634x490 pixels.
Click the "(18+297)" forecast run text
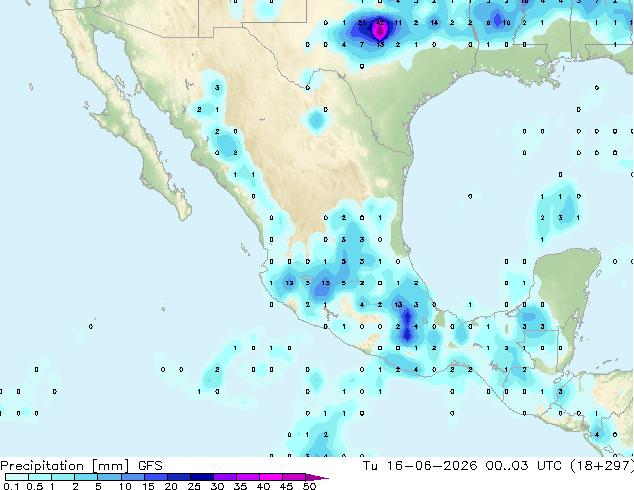(x=601, y=466)
